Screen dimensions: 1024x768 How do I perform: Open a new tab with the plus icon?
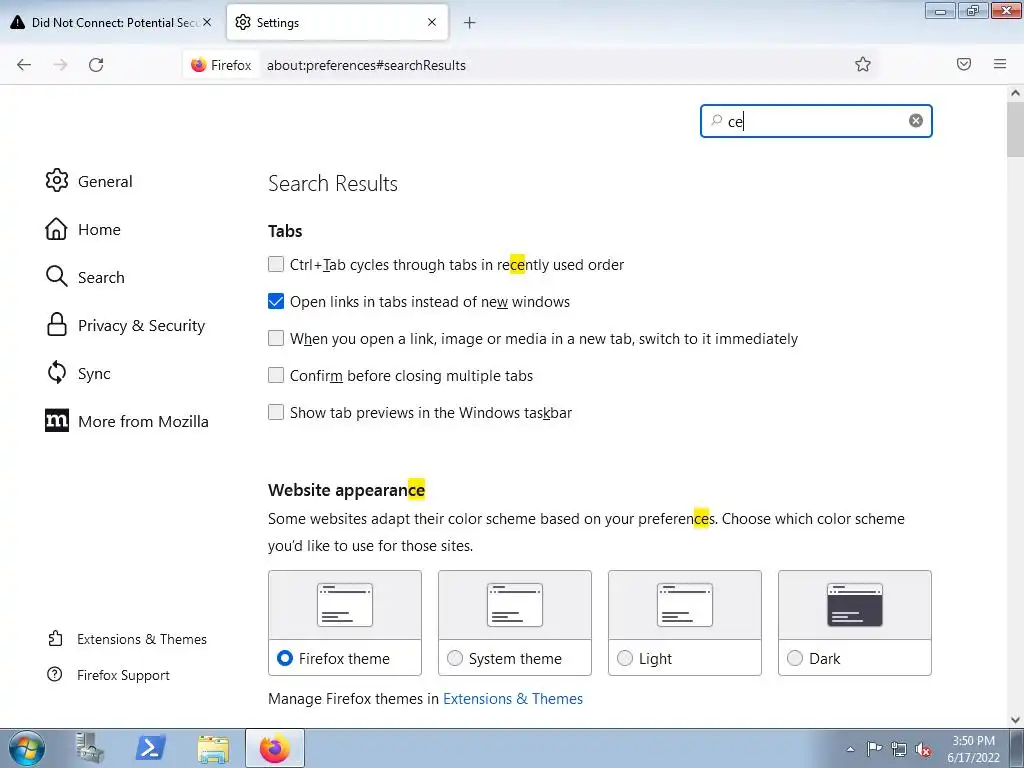pos(470,23)
